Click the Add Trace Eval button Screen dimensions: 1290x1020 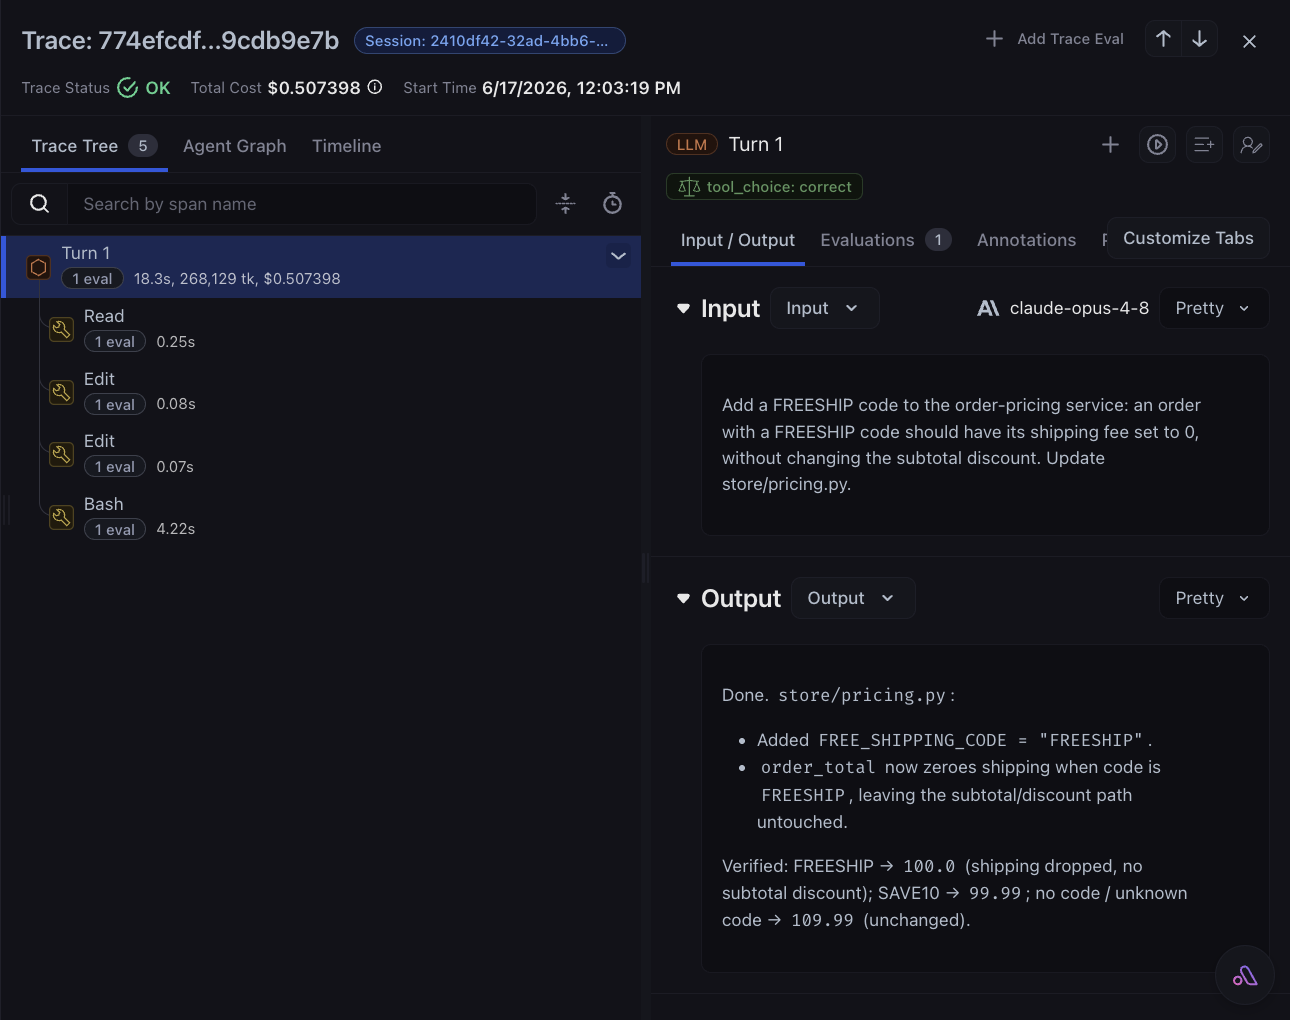click(x=1054, y=39)
